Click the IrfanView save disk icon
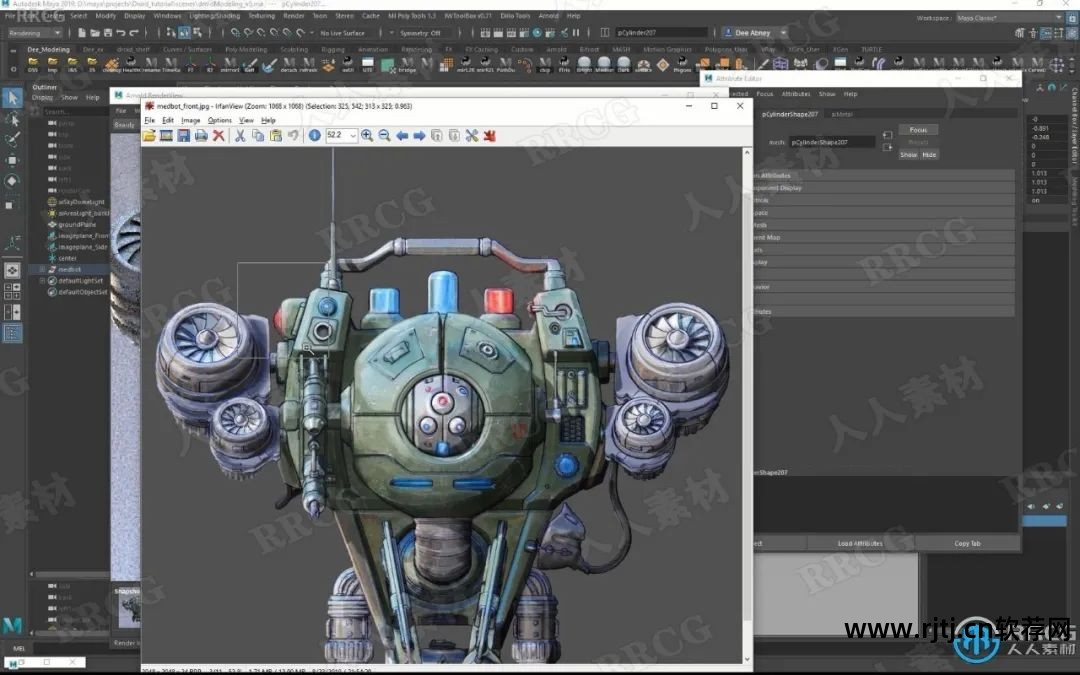 pyautogui.click(x=184, y=135)
